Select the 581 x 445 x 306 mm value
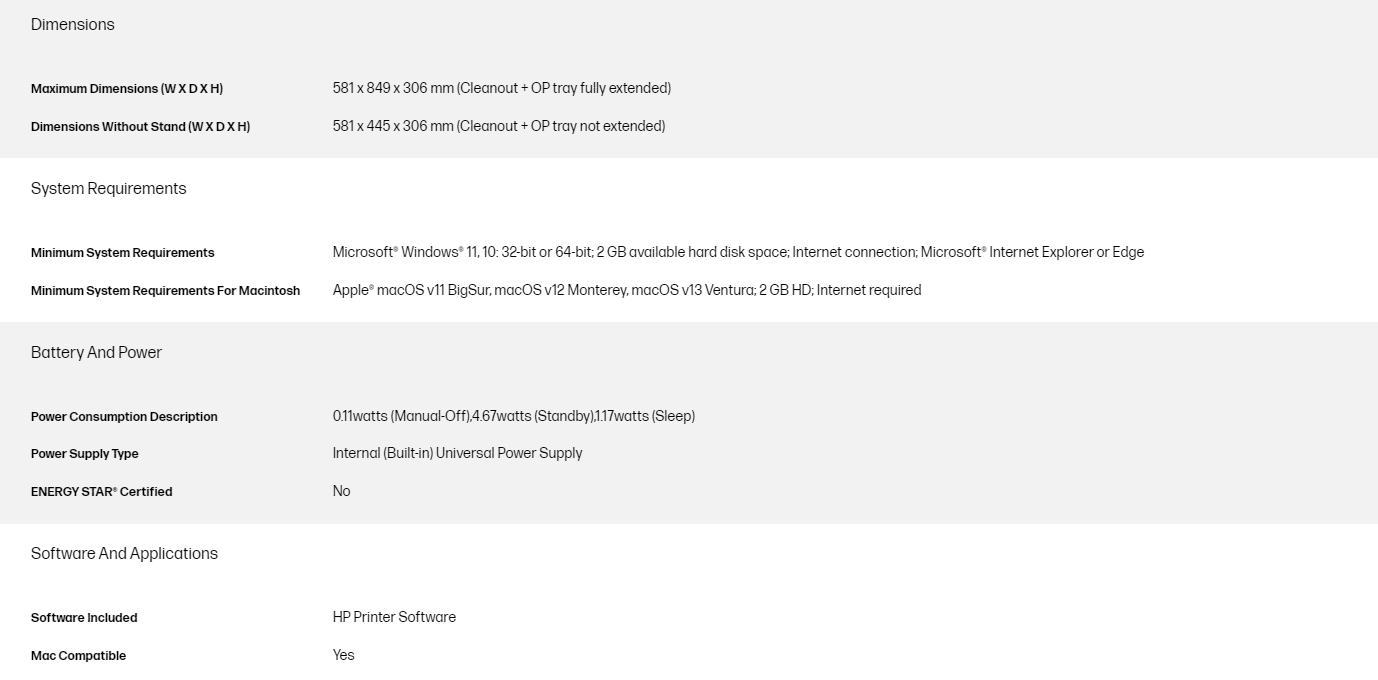 coord(498,126)
